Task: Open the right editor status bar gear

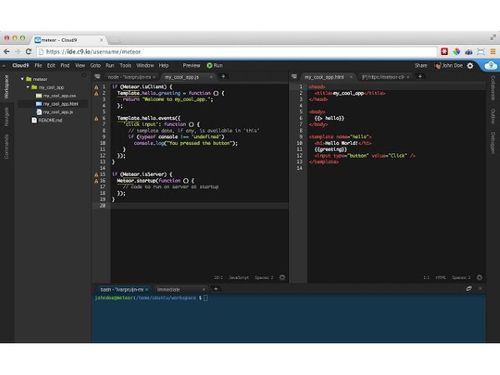Action: click(479, 277)
